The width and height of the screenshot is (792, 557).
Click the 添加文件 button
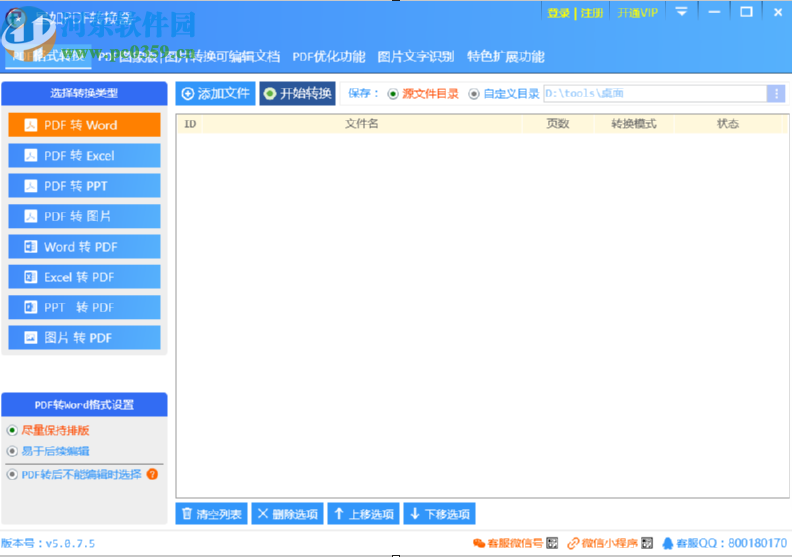215,93
